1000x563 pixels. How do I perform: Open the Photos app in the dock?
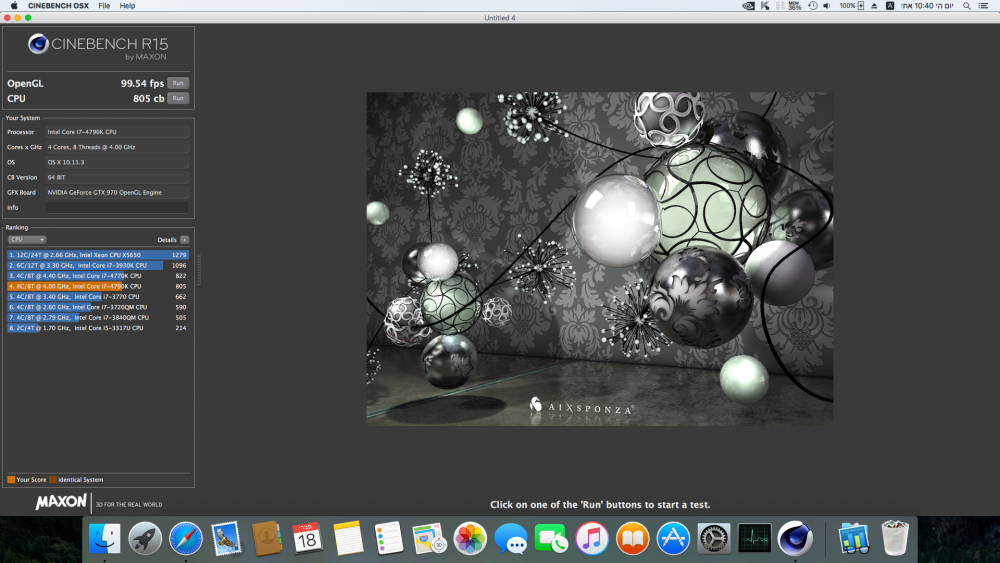tap(470, 539)
